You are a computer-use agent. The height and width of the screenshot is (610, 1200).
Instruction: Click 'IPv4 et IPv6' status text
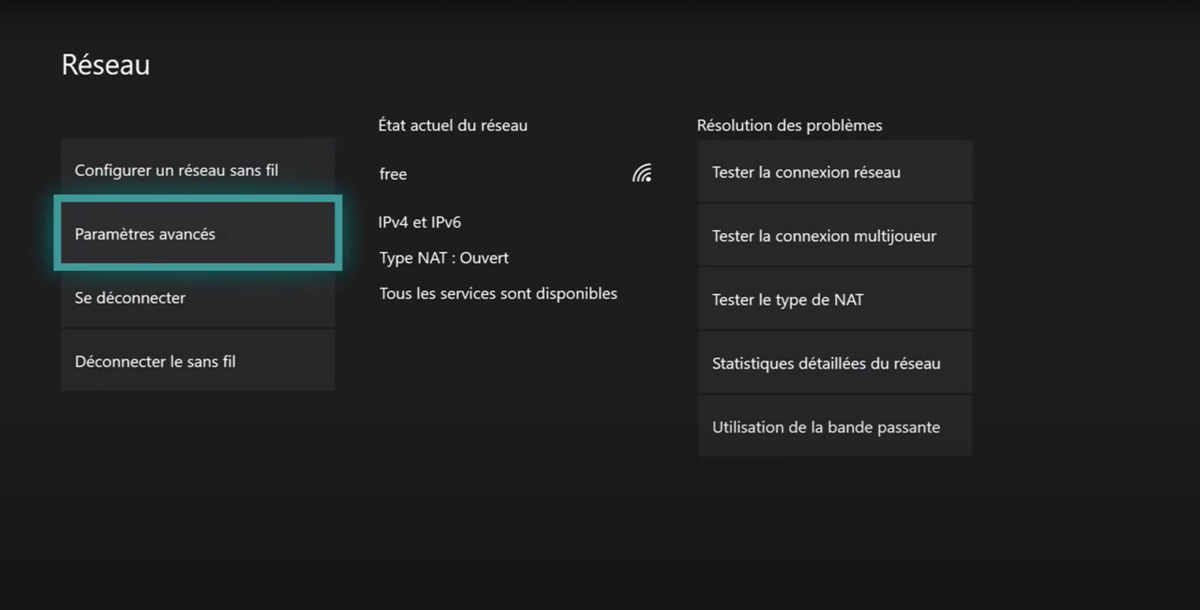click(420, 222)
